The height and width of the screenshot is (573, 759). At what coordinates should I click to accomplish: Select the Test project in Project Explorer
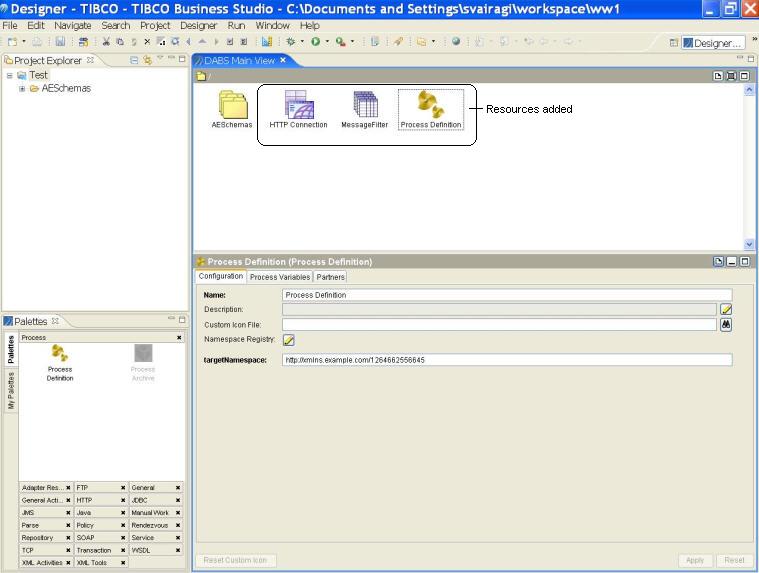[x=38, y=75]
